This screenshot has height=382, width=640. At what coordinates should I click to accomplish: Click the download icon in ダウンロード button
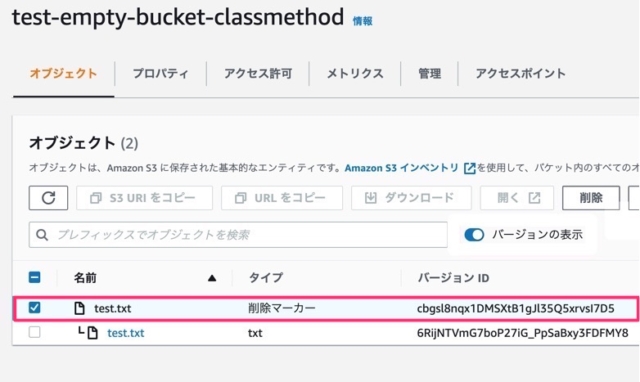(x=370, y=198)
